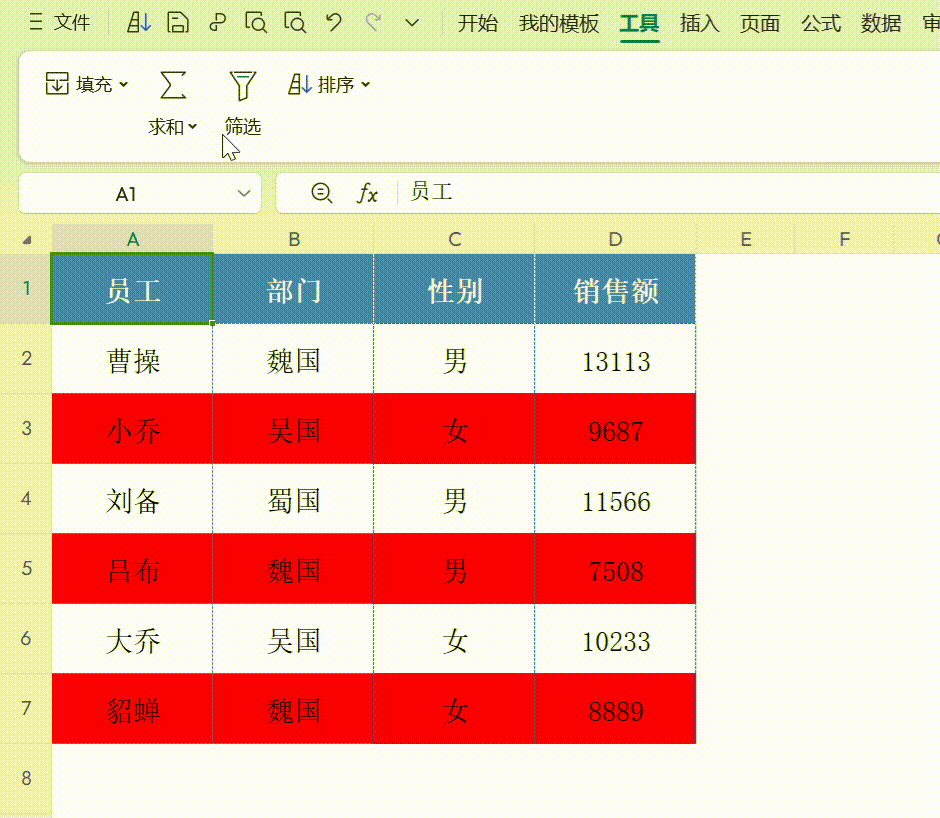The width and height of the screenshot is (940, 818).
Task: Select cell containing 蜀国
Action: [294, 499]
